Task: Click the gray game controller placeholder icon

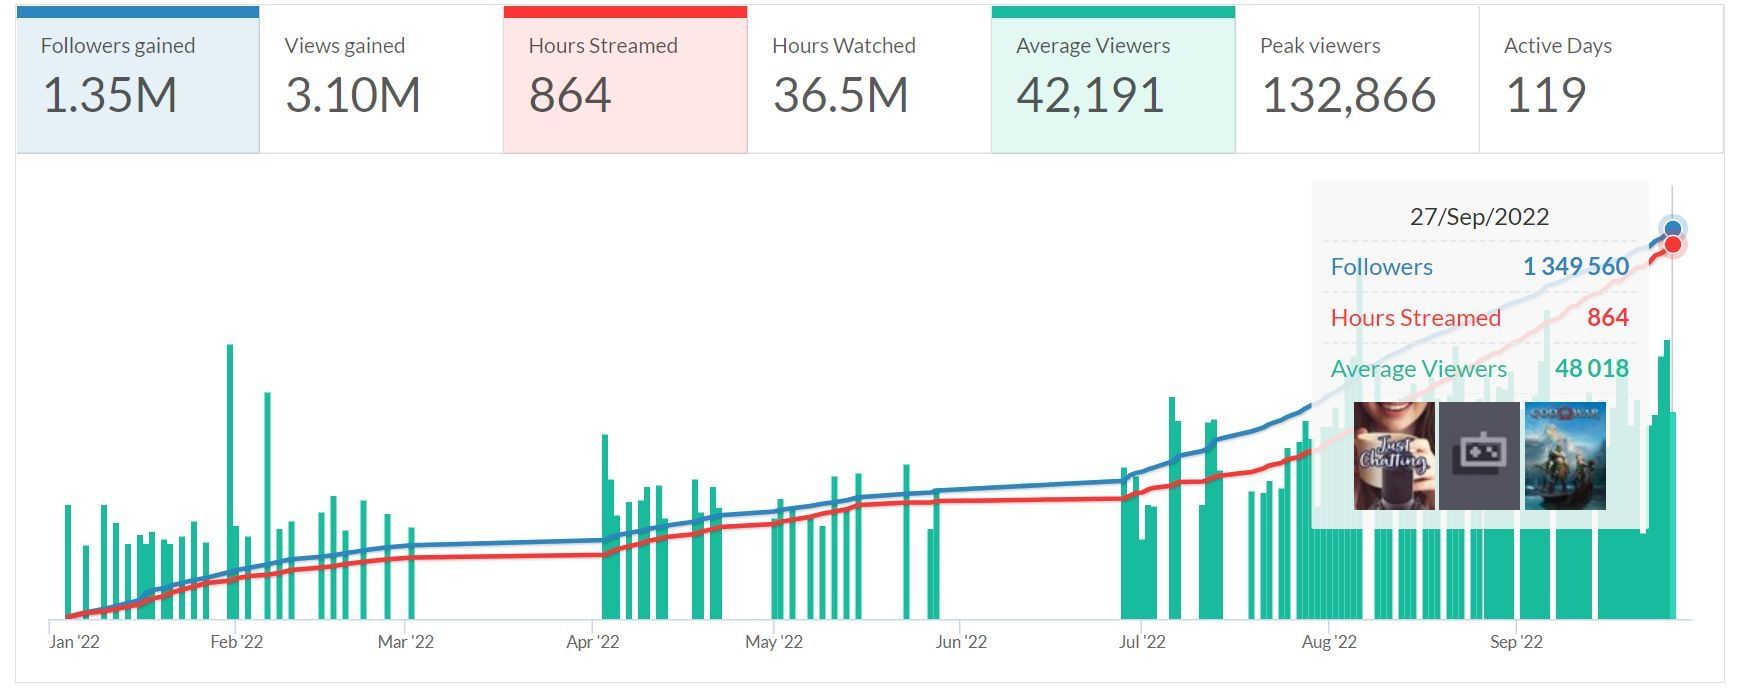Action: [x=1479, y=456]
